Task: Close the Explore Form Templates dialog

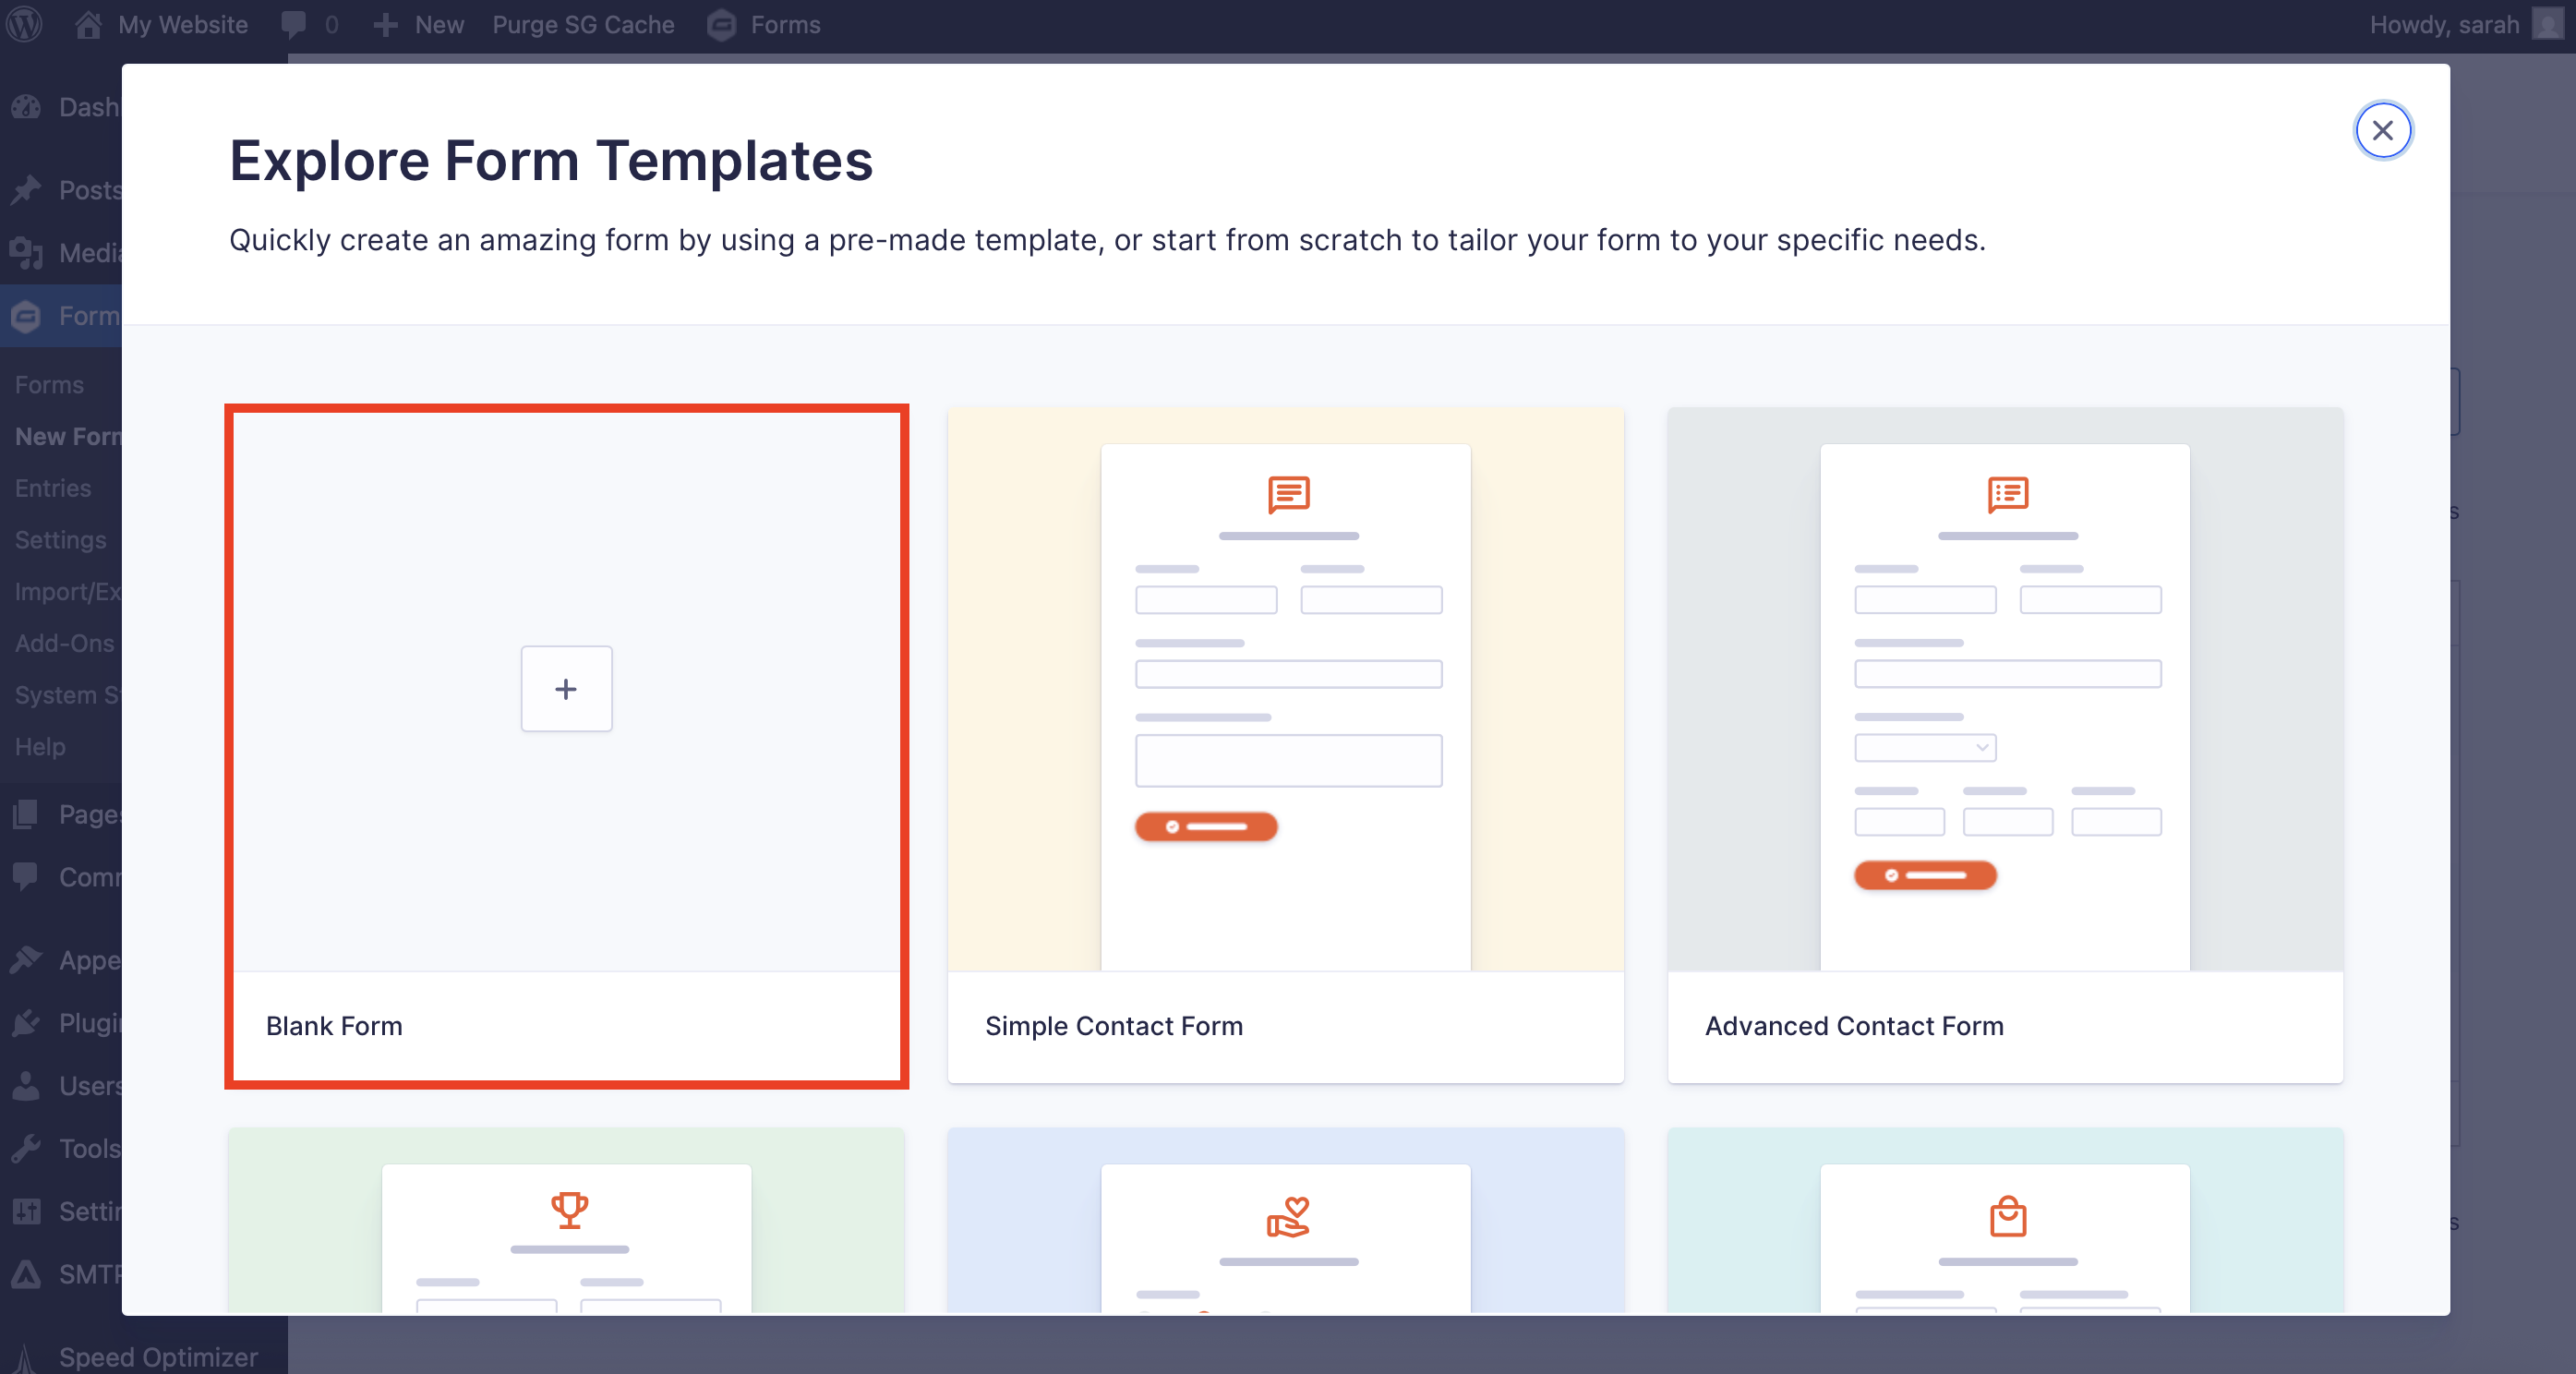Action: [2383, 130]
